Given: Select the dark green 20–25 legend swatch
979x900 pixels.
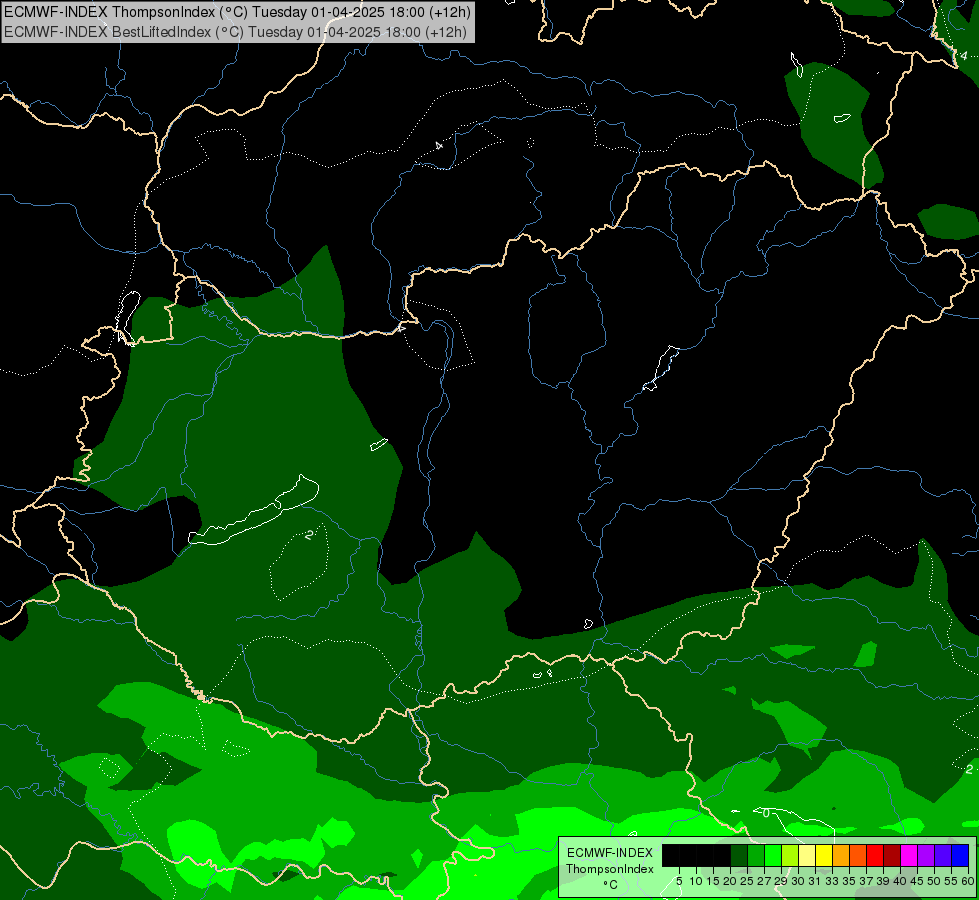Looking at the screenshot, I should point(739,855).
